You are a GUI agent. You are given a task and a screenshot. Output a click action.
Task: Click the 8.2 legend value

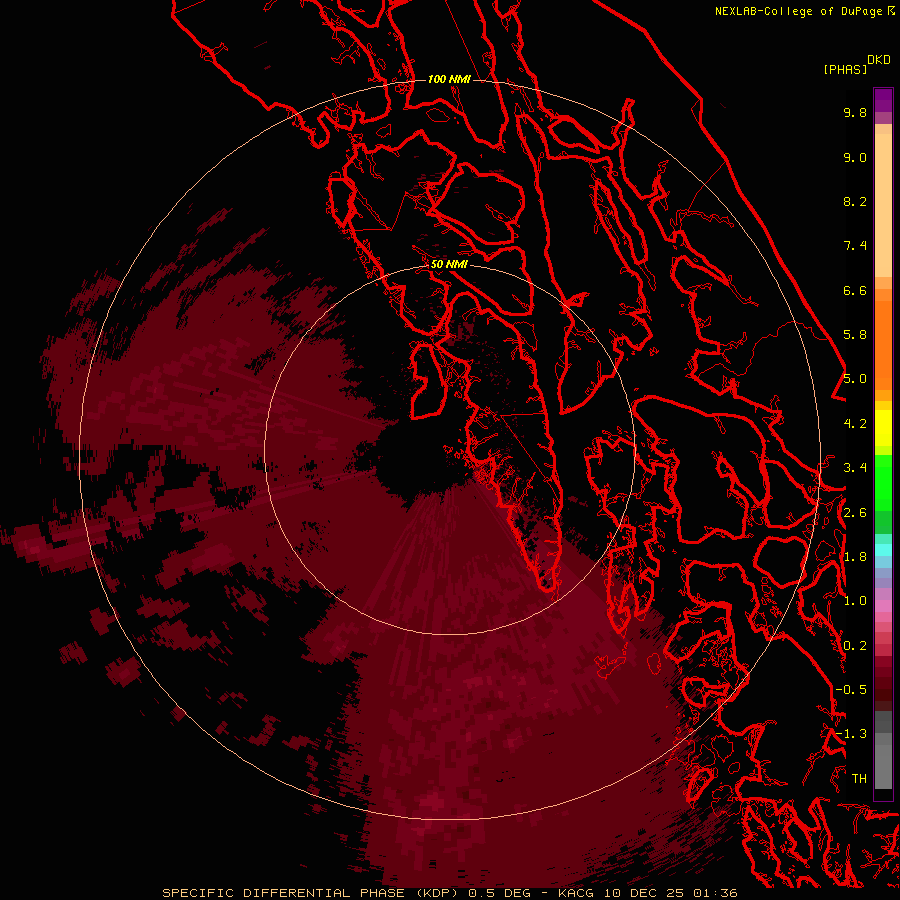click(x=855, y=201)
